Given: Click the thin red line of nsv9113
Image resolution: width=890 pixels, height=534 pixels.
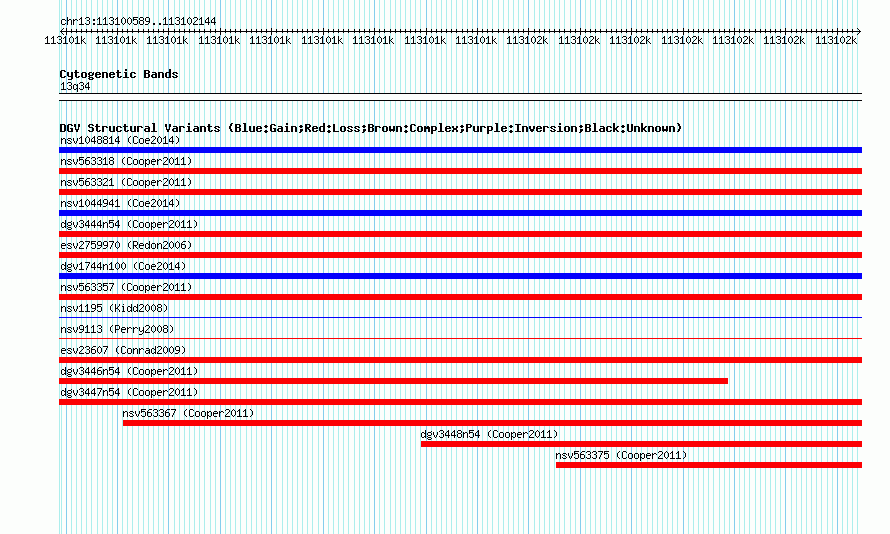Looking at the screenshot, I should pyautogui.click(x=460, y=338).
